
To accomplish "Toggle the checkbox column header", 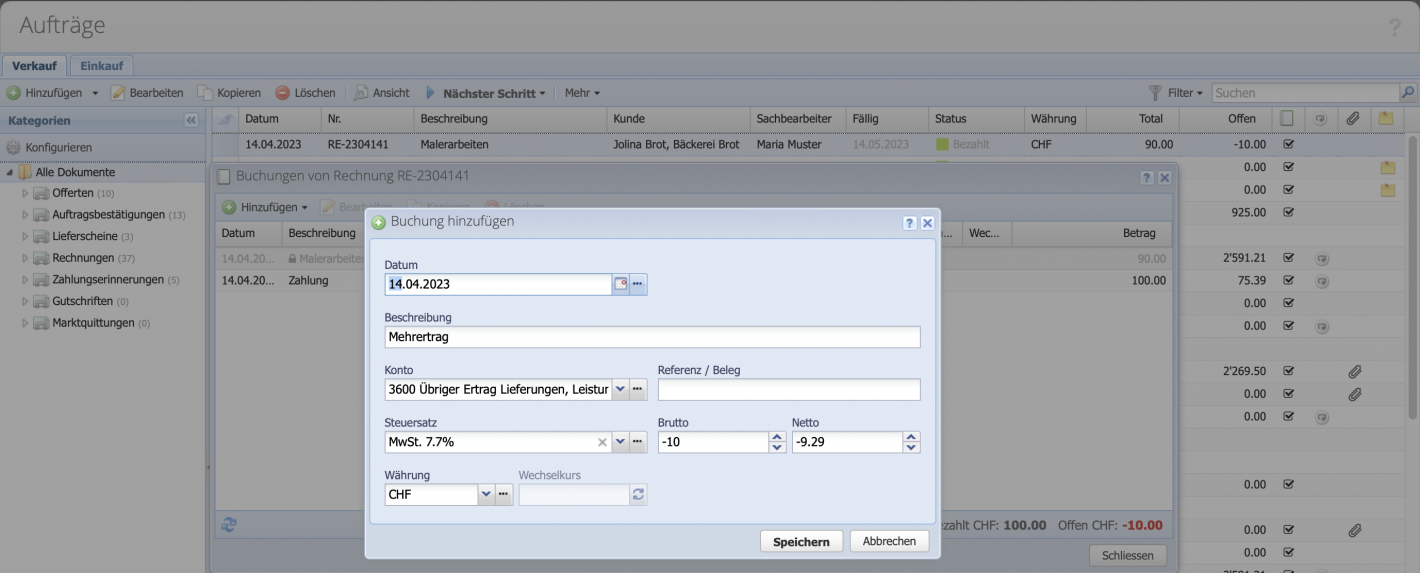I will point(1287,119).
